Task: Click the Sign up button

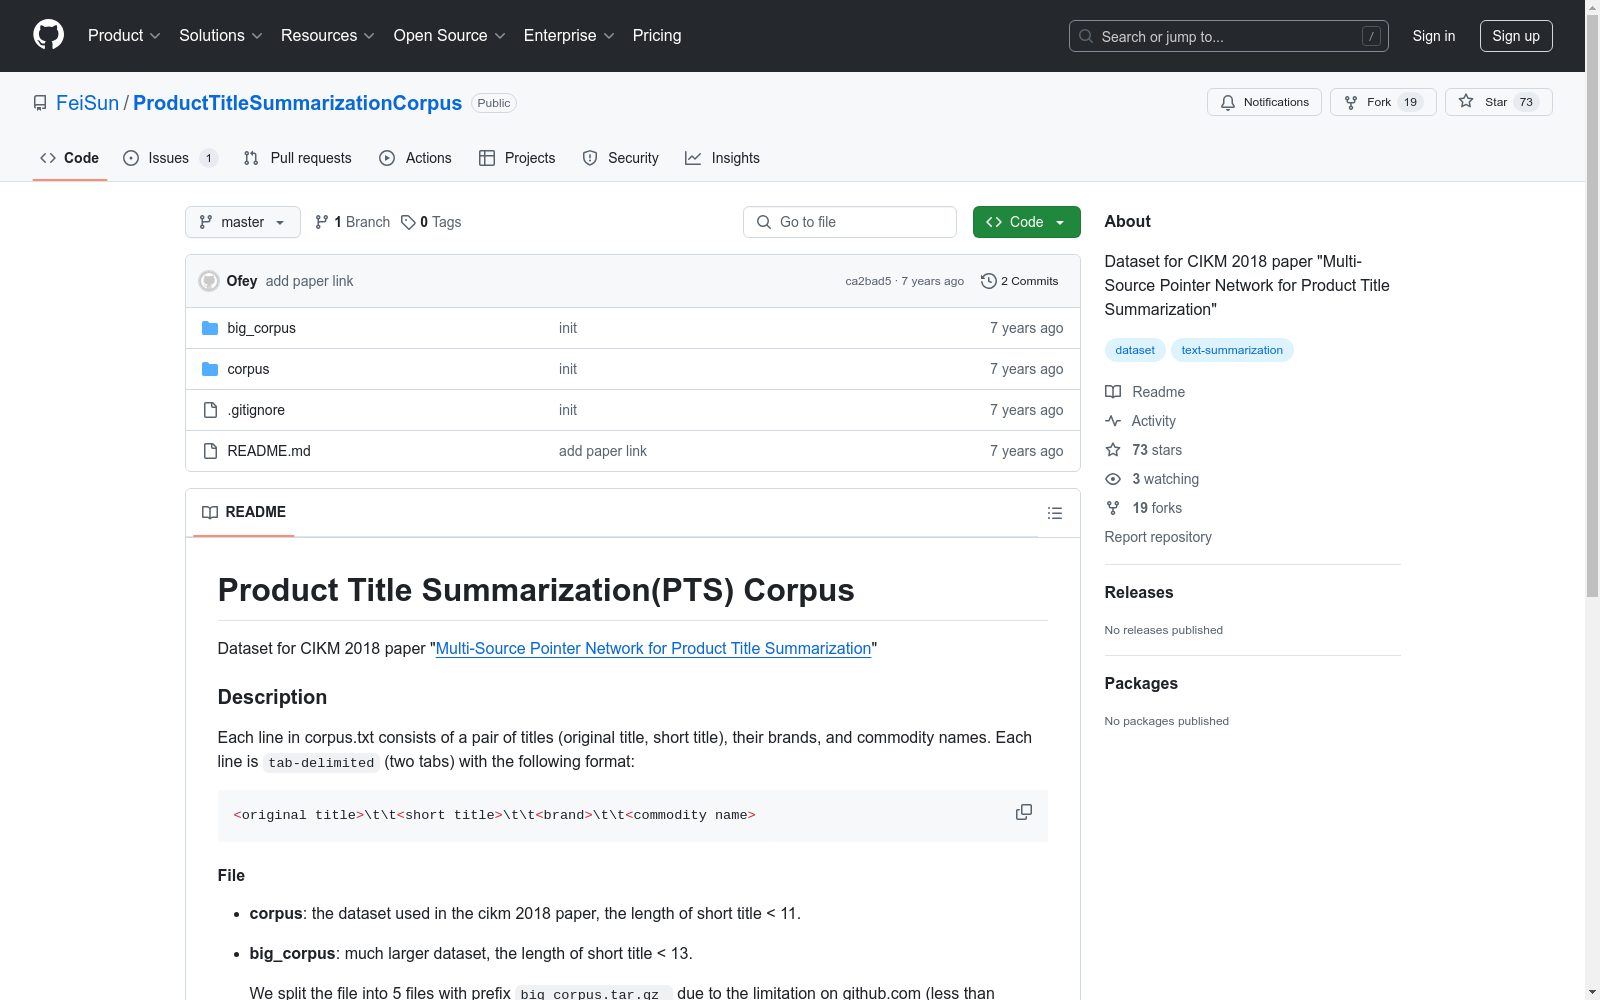Action: pyautogui.click(x=1516, y=36)
